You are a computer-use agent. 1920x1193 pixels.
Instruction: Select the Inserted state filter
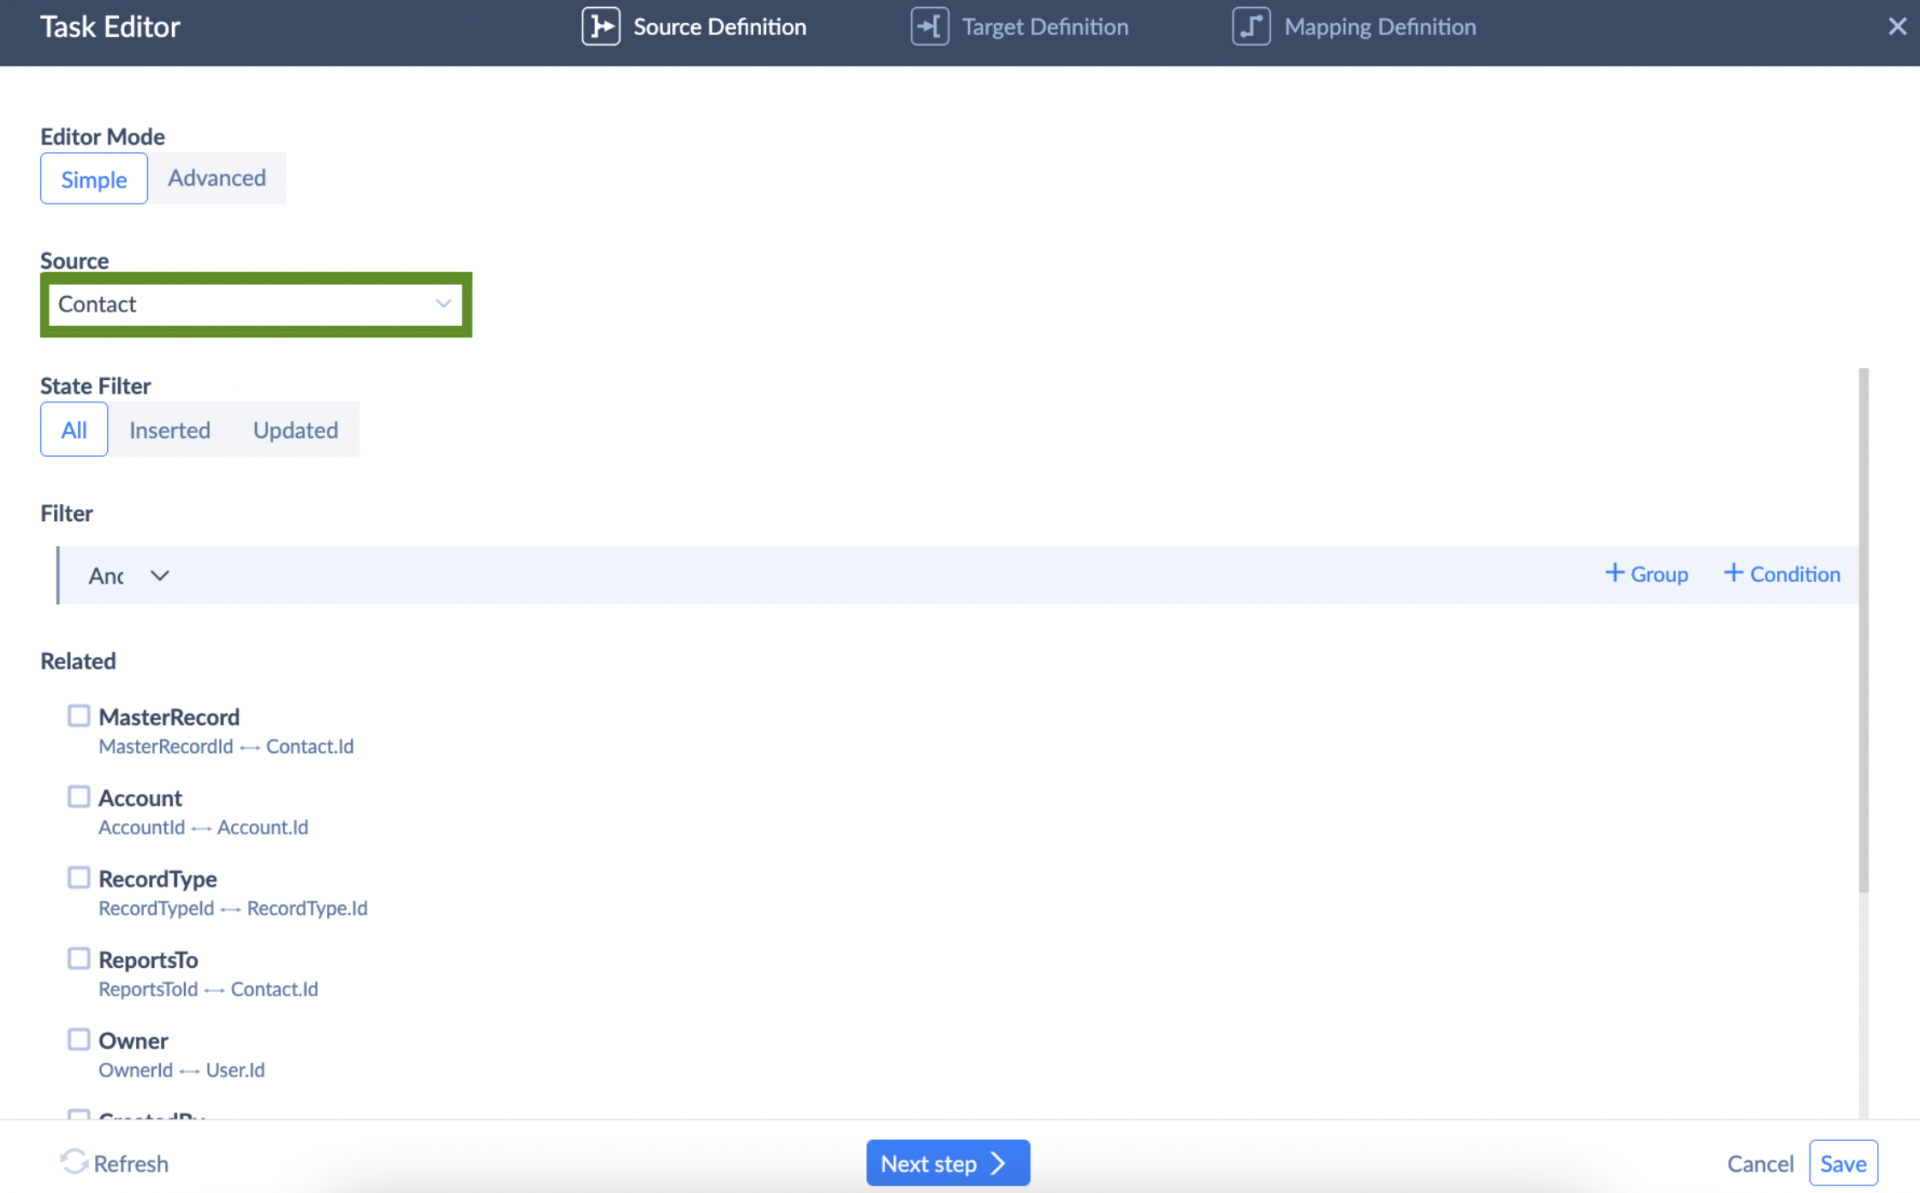coord(169,430)
